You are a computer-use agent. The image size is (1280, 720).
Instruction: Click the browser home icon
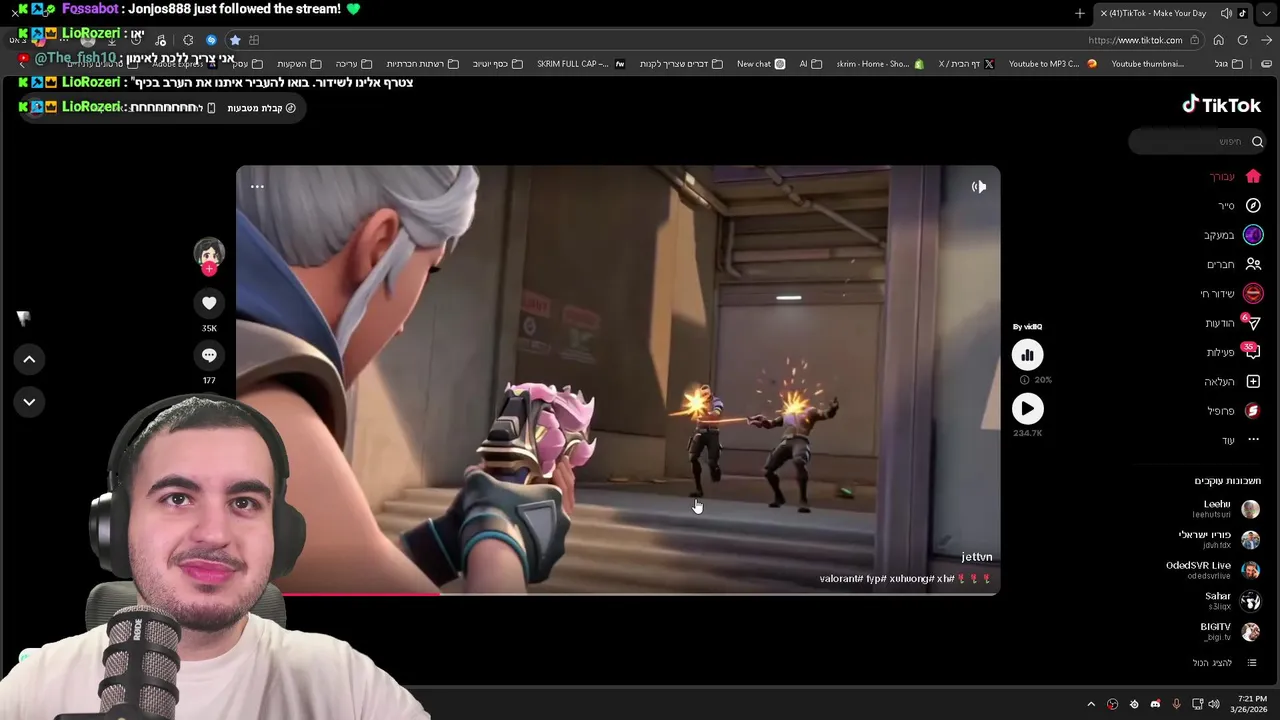click(1218, 40)
